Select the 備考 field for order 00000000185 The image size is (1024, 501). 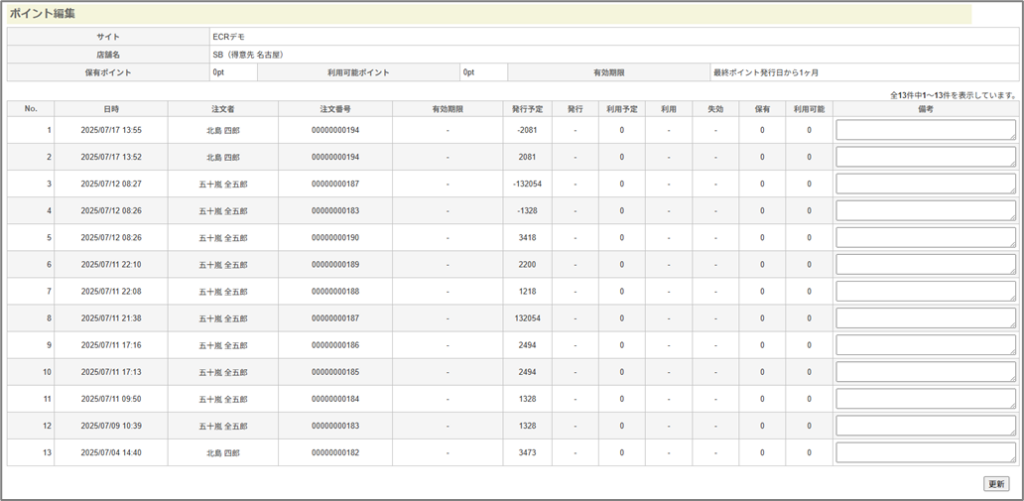pos(925,372)
